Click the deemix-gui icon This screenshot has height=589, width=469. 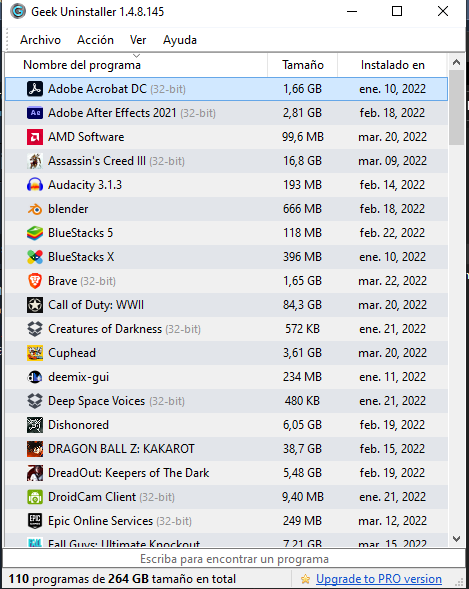[35, 377]
